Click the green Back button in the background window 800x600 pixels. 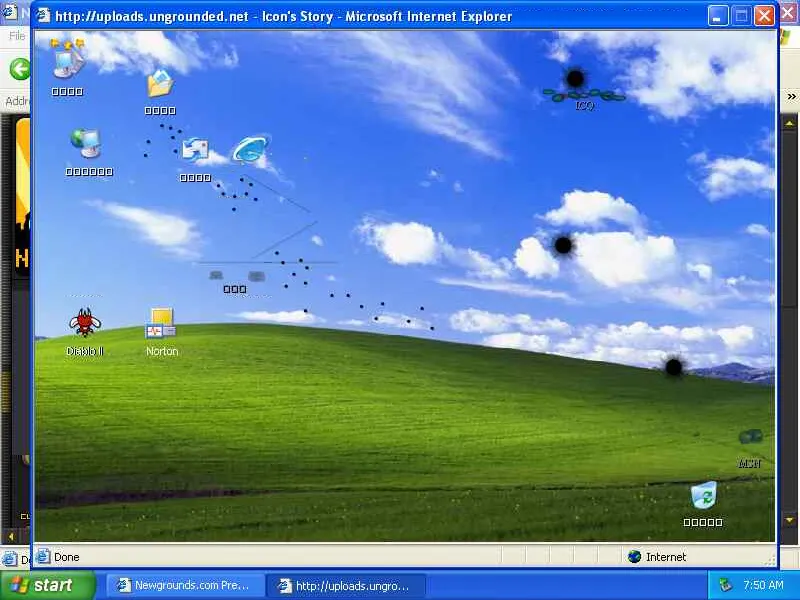[x=20, y=69]
